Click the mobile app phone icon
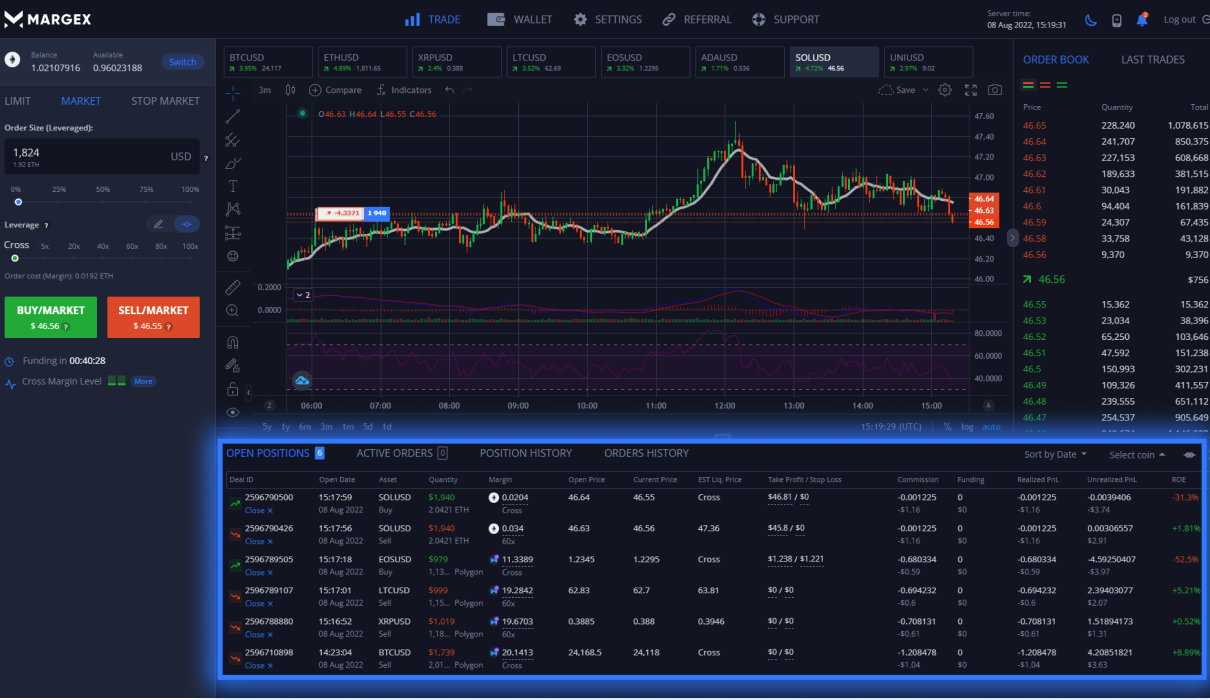 coord(1117,20)
